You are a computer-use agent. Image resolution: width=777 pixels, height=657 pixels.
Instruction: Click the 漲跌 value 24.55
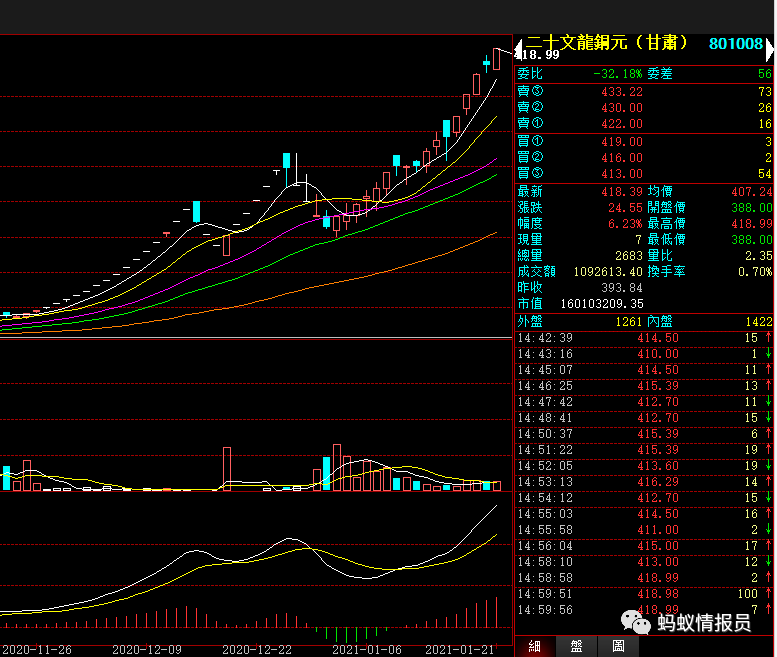pyautogui.click(x=625, y=208)
